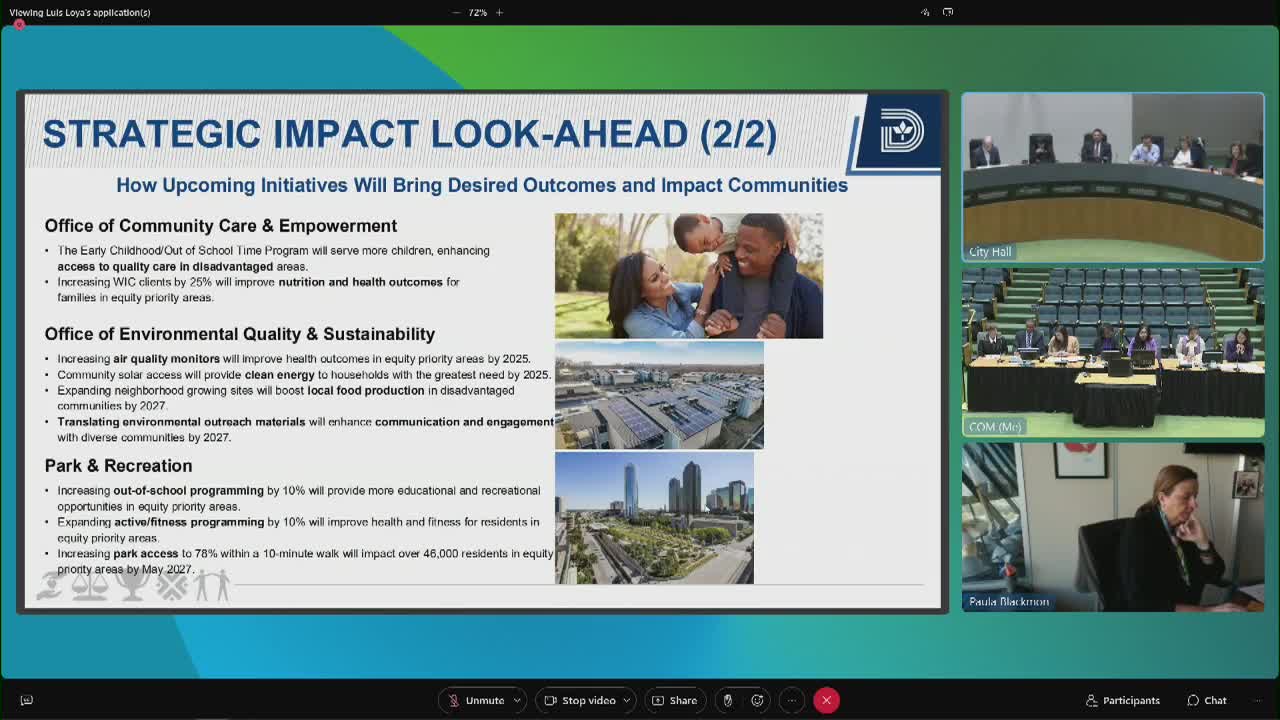This screenshot has width=1280, height=720.
Task: Click the annotate icon in the top bar
Action: click(x=925, y=12)
